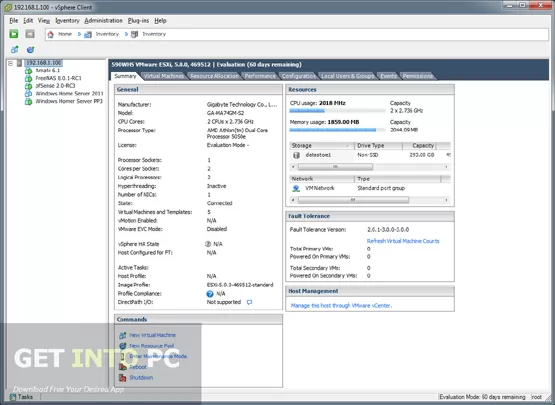Image resolution: width=555 pixels, height=405 pixels.
Task: Click the vSphere Client title bar icon
Action: pos(8,7)
